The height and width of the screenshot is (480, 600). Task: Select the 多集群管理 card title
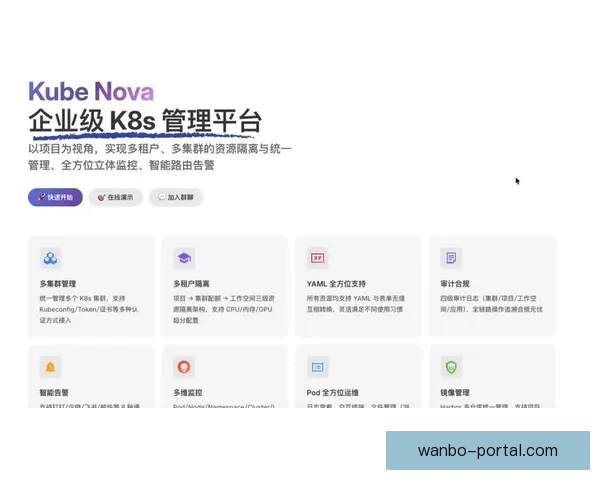coord(58,284)
